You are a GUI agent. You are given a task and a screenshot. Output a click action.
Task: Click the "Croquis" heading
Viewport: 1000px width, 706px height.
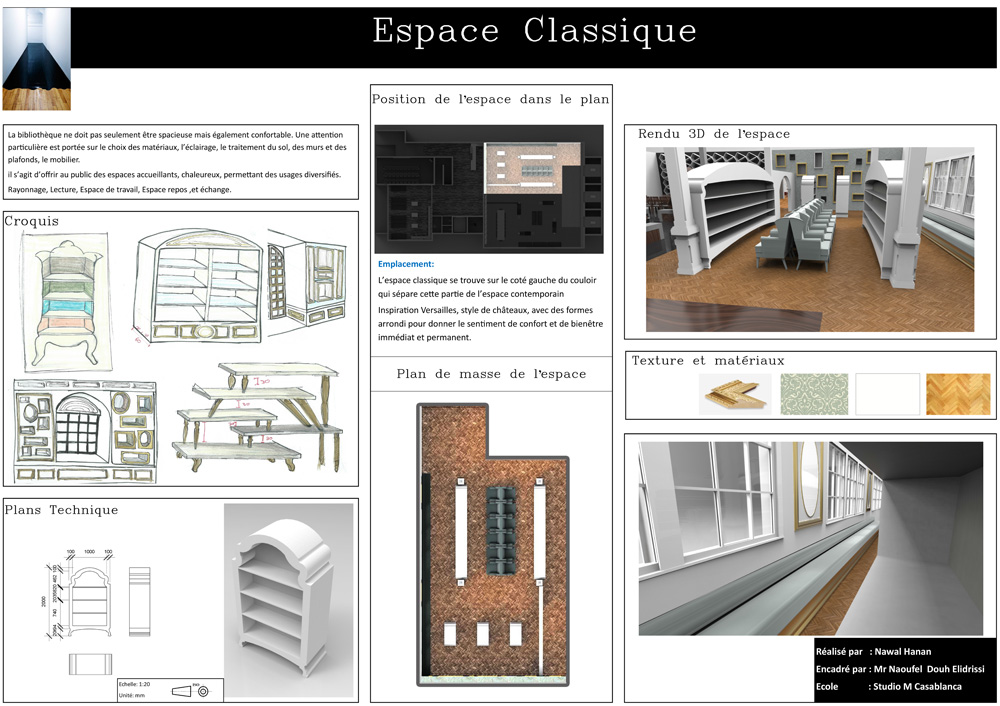(x=31, y=221)
